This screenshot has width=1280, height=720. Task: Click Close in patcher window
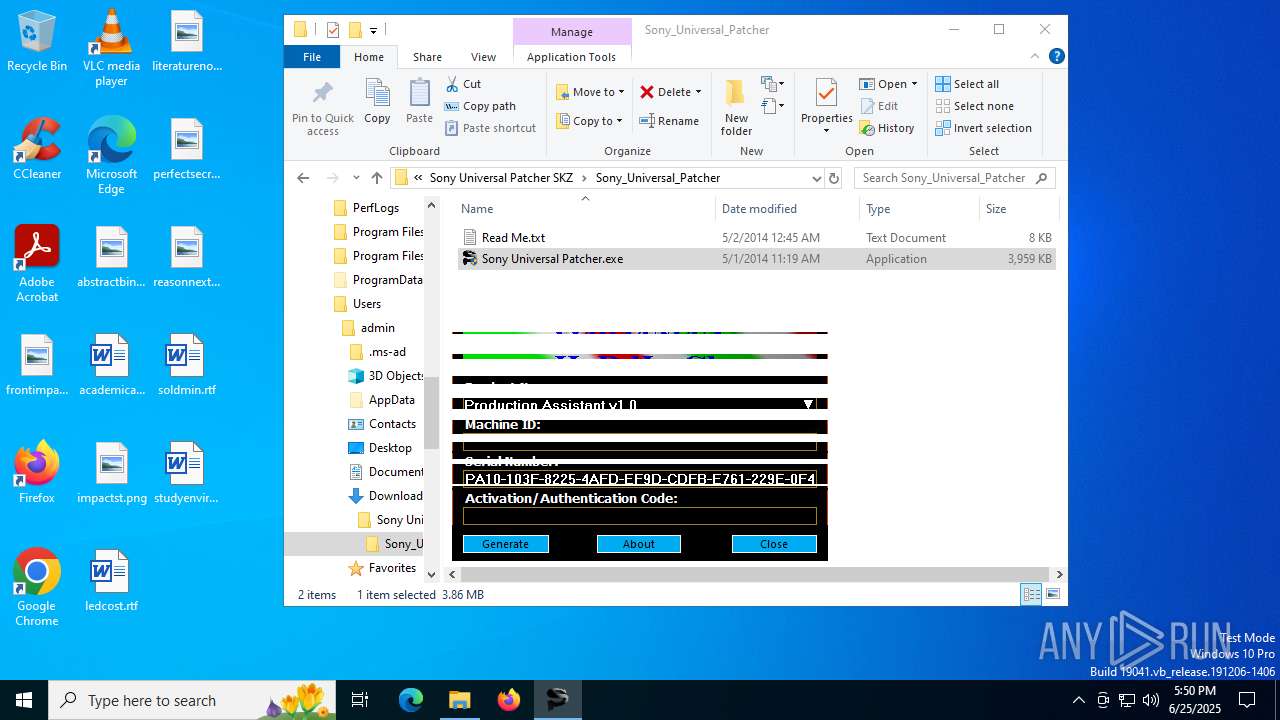coord(774,544)
